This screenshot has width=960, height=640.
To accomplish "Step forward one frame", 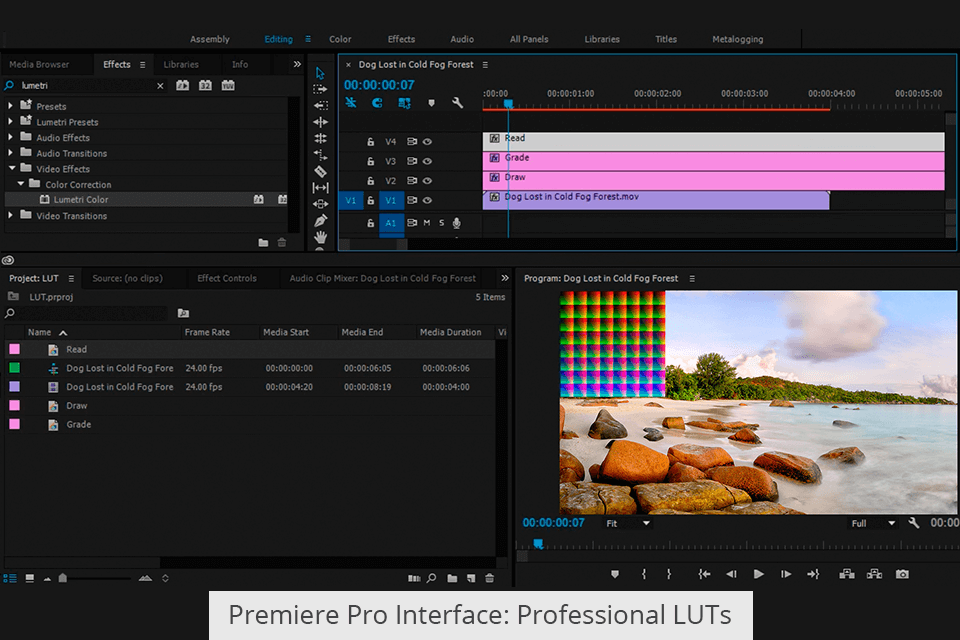I will tap(786, 574).
